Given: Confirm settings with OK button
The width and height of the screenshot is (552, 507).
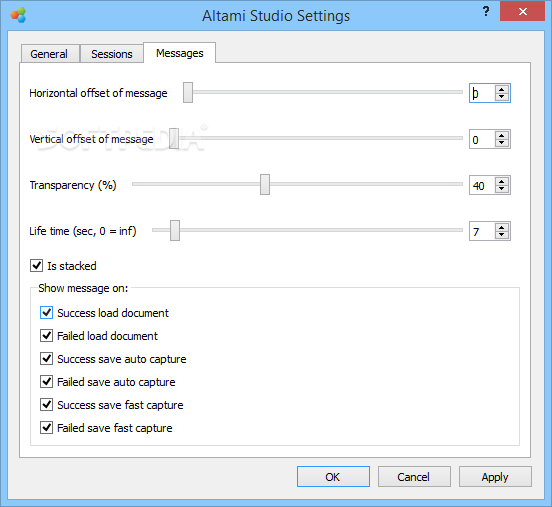Looking at the screenshot, I should coord(333,477).
